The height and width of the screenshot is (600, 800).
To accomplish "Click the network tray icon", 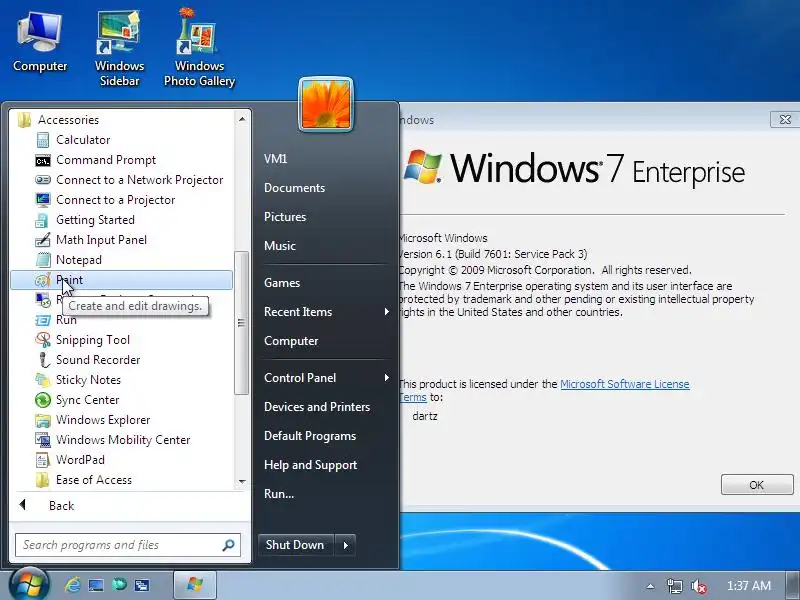I will click(674, 587).
